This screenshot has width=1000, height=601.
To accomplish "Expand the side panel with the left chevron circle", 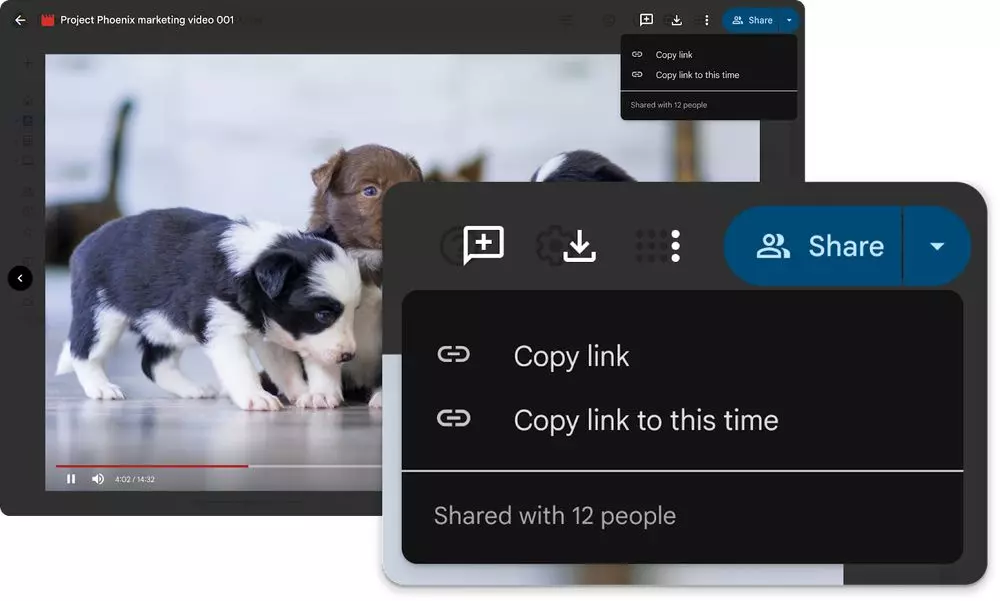I will click(x=20, y=278).
